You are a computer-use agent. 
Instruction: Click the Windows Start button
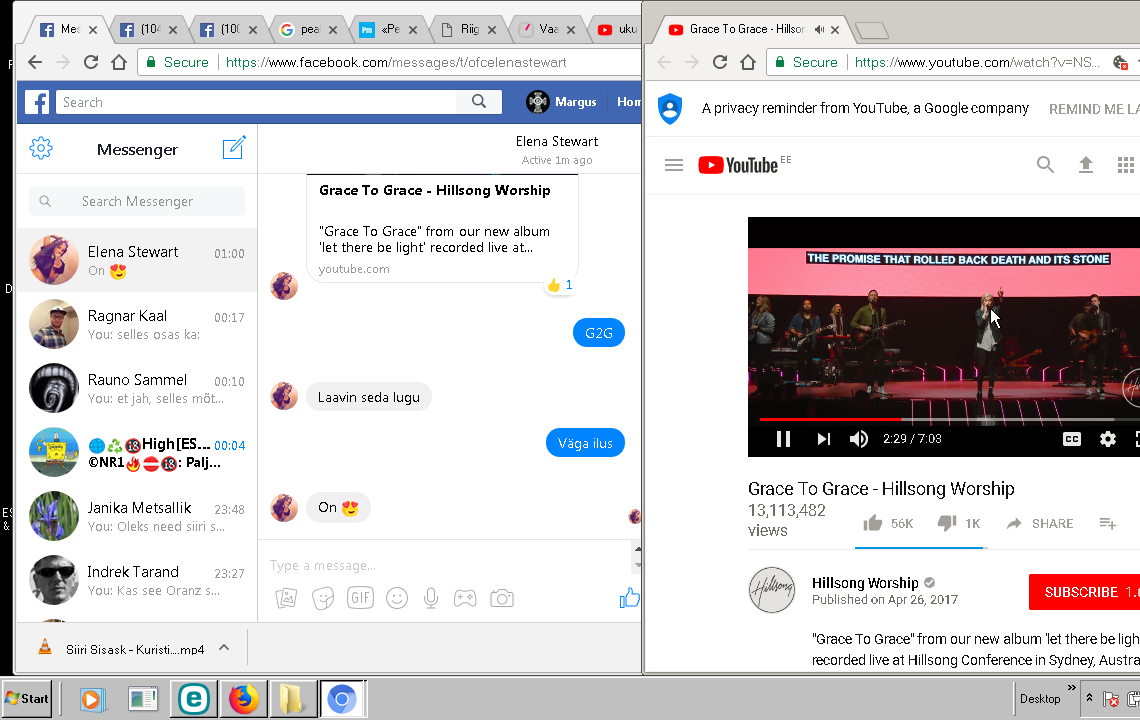(x=27, y=698)
